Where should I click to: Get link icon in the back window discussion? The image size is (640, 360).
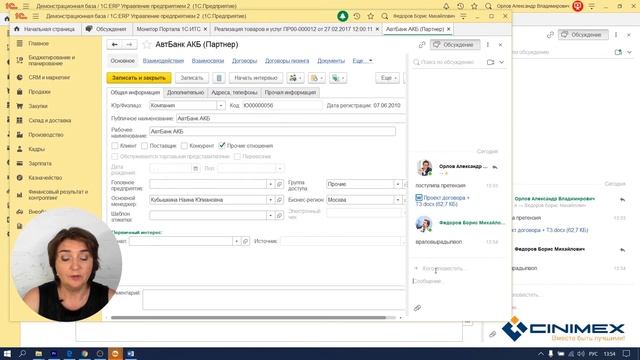click(550, 35)
